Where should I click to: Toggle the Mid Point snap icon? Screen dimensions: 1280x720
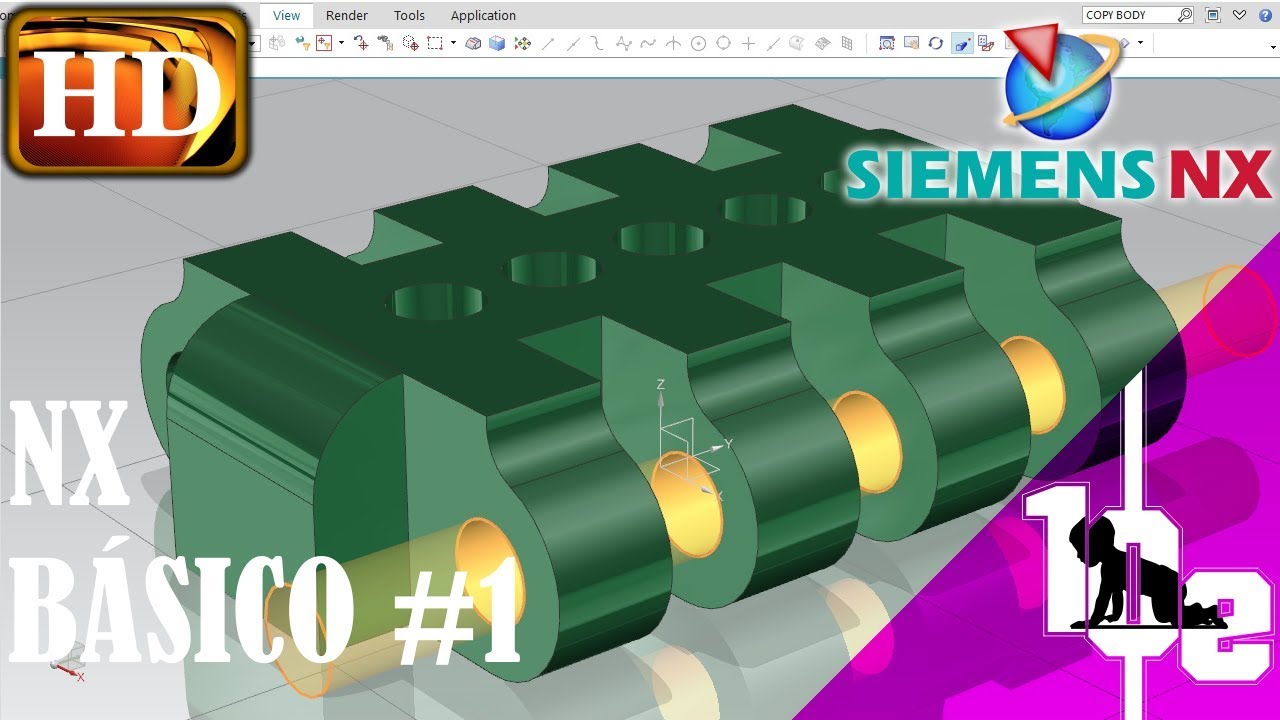pyautogui.click(x=573, y=43)
